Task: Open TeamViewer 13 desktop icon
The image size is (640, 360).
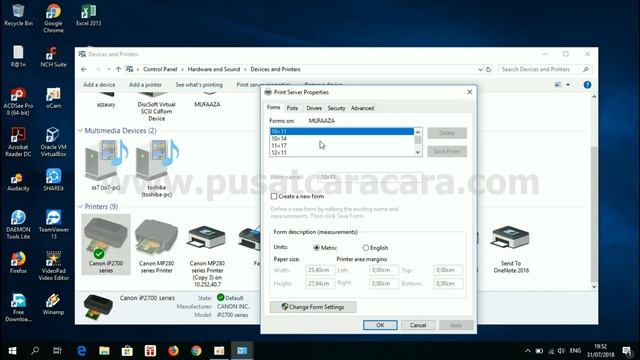Action: [x=53, y=224]
